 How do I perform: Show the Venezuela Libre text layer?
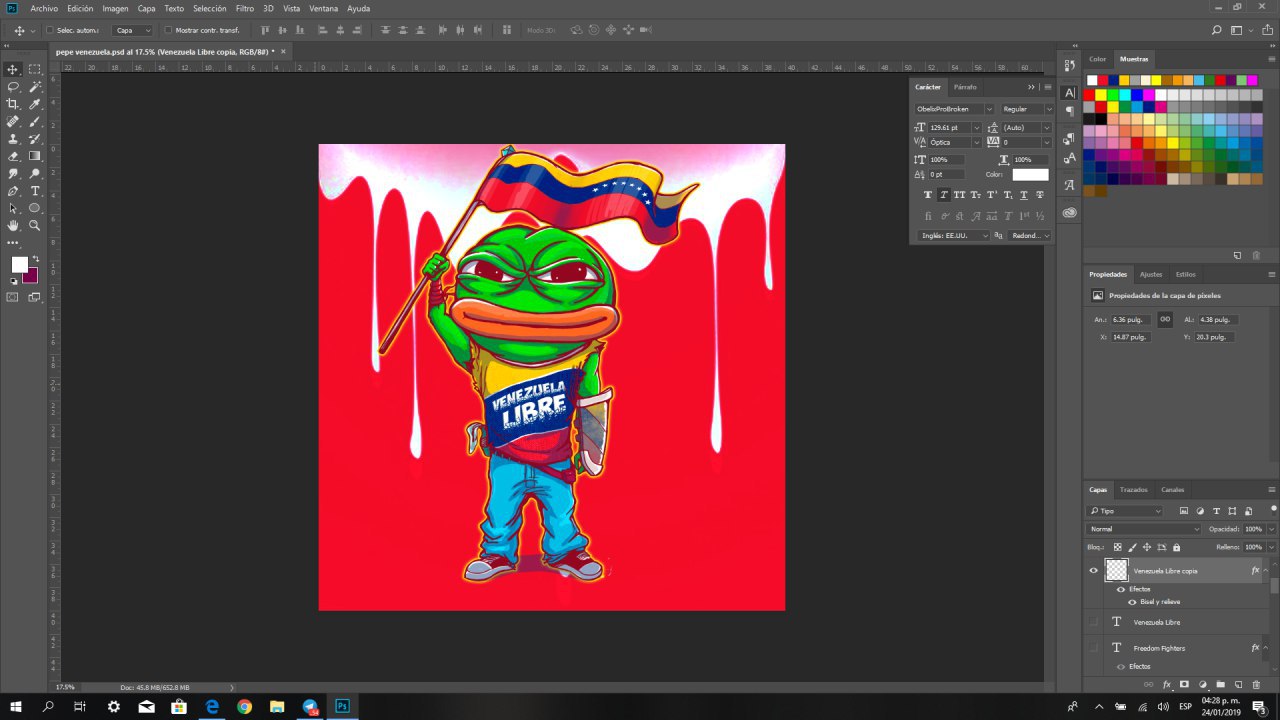(x=1093, y=622)
